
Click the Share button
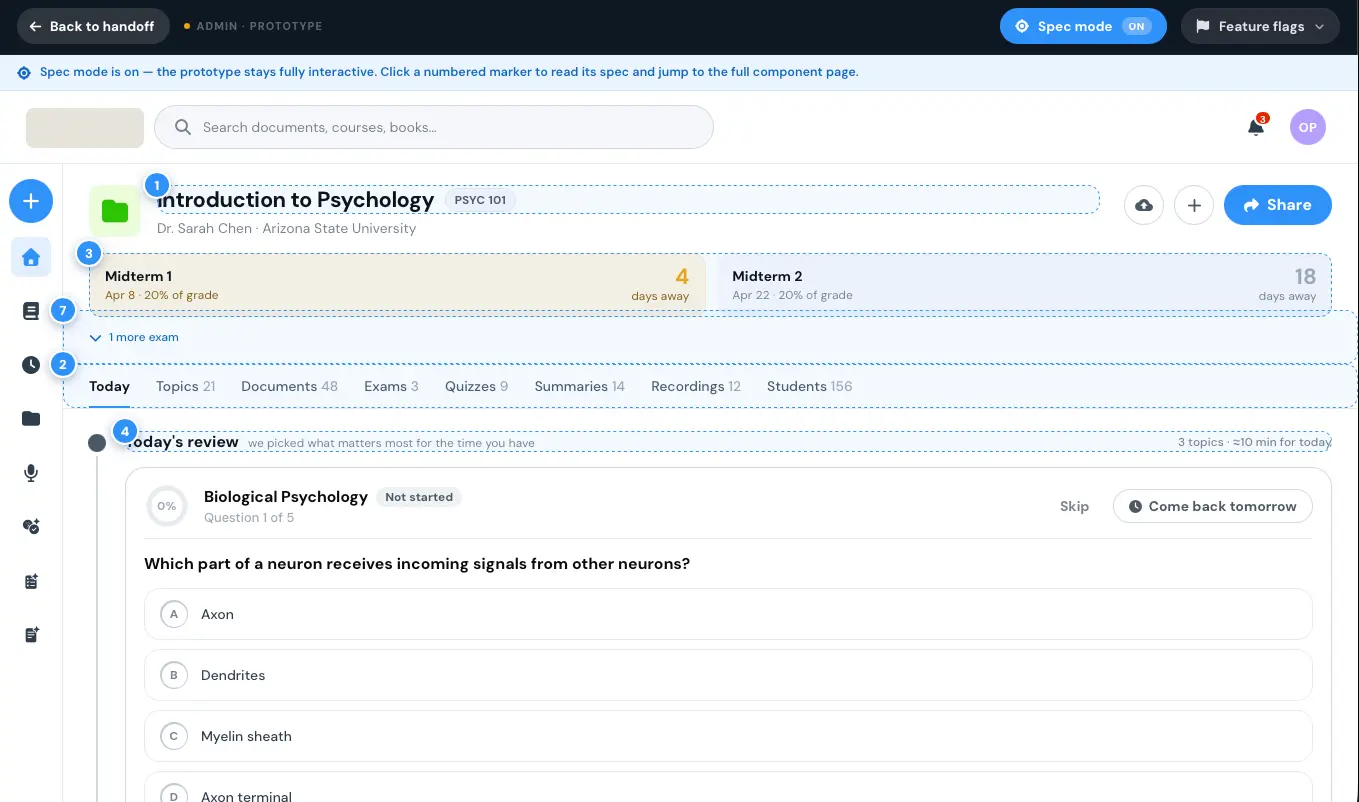pyautogui.click(x=1277, y=205)
